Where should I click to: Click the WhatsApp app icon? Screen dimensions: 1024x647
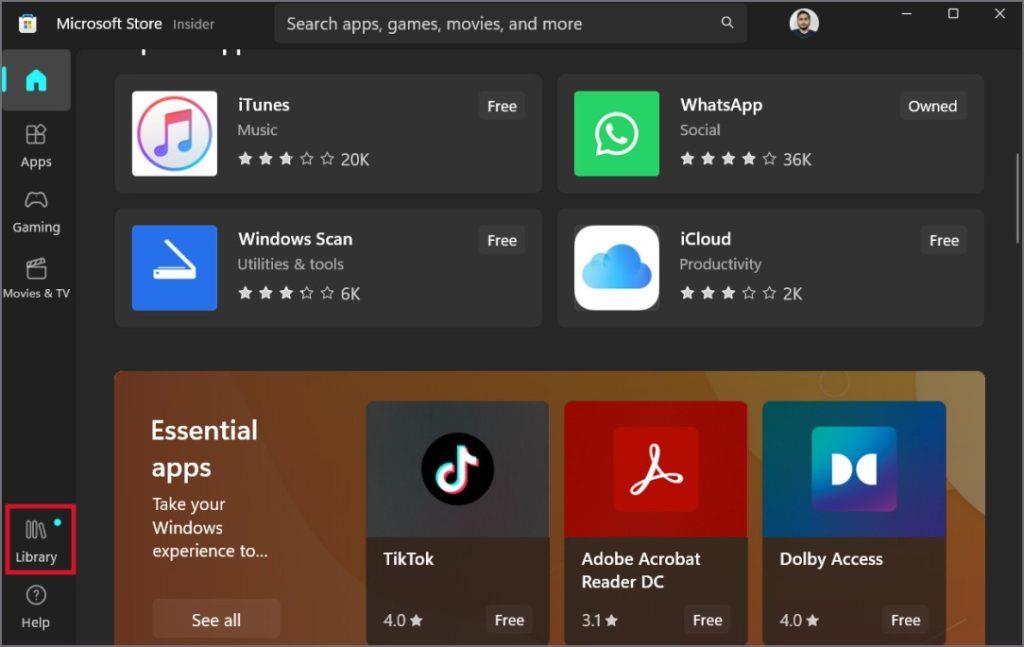616,133
